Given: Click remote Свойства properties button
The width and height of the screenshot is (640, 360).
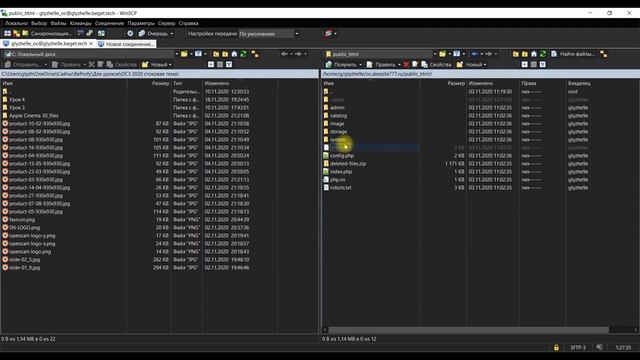Looking at the screenshot, I should point(436,64).
